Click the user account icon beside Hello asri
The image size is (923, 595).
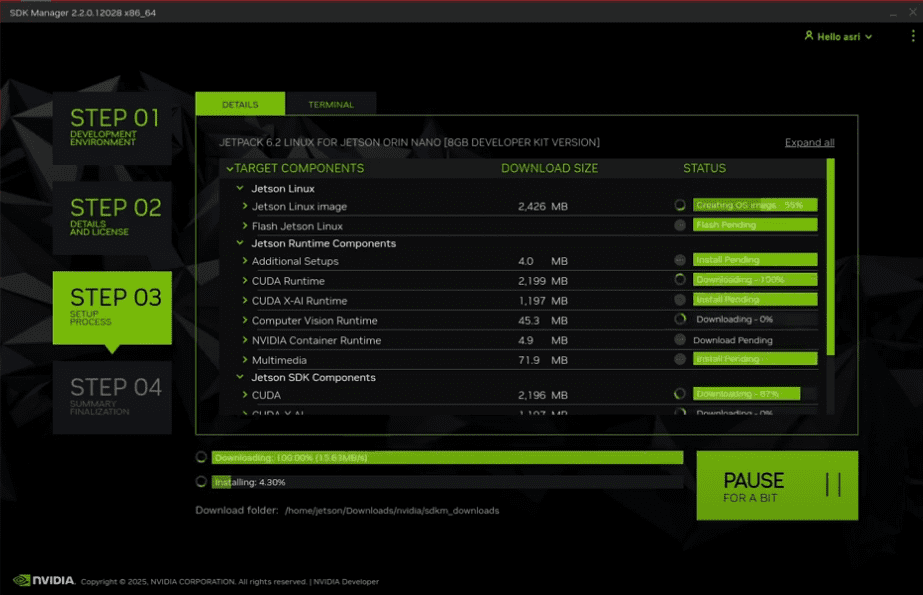pos(808,36)
